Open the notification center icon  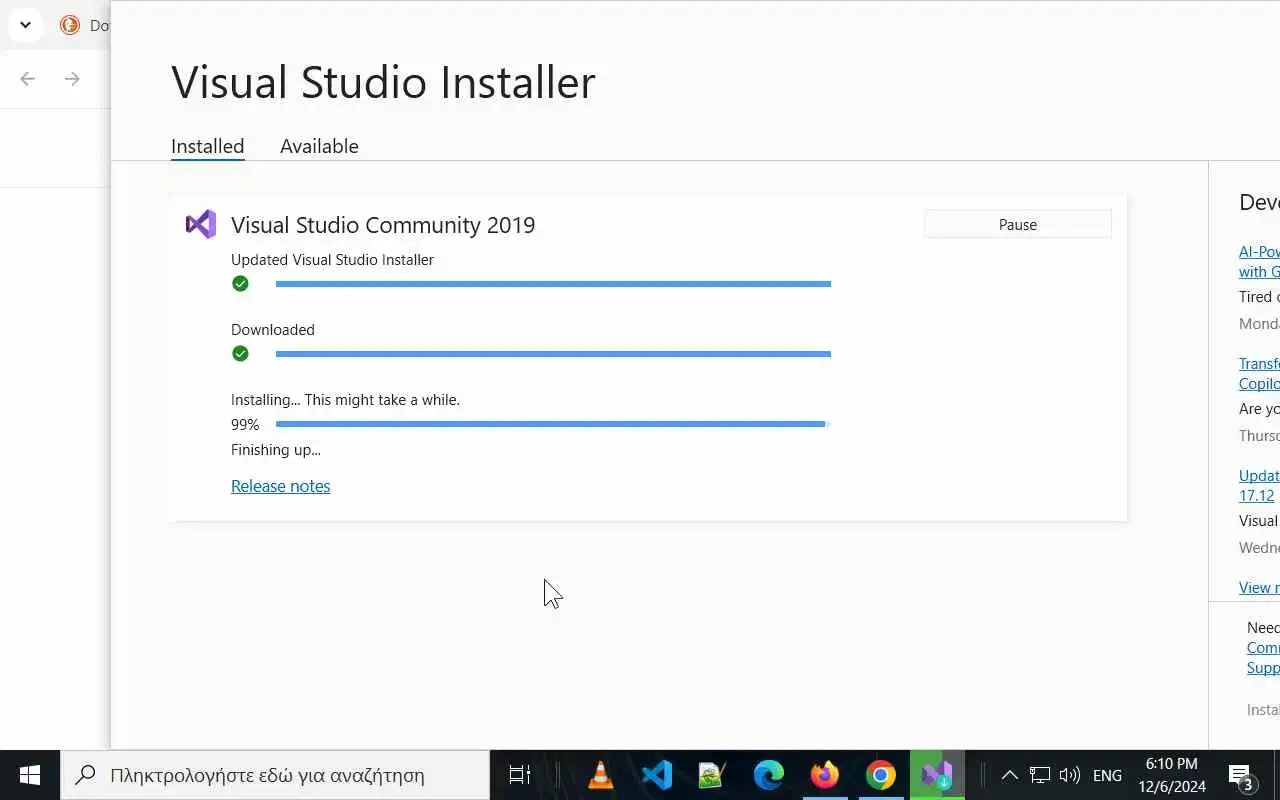(1240, 775)
